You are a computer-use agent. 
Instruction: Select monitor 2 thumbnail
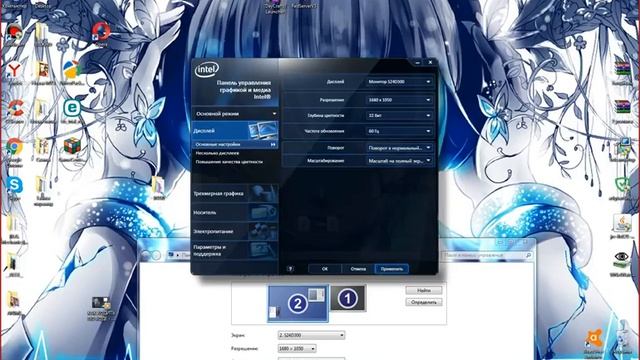point(298,304)
